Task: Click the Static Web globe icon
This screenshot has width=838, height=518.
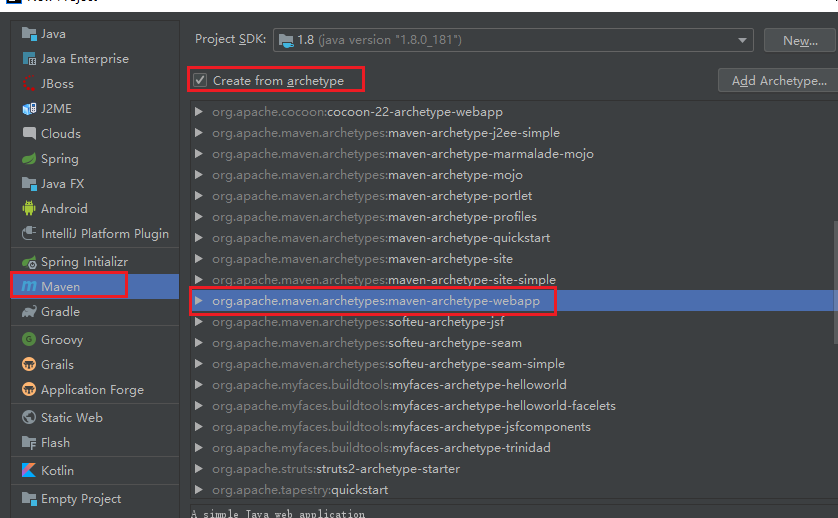Action: 29,418
